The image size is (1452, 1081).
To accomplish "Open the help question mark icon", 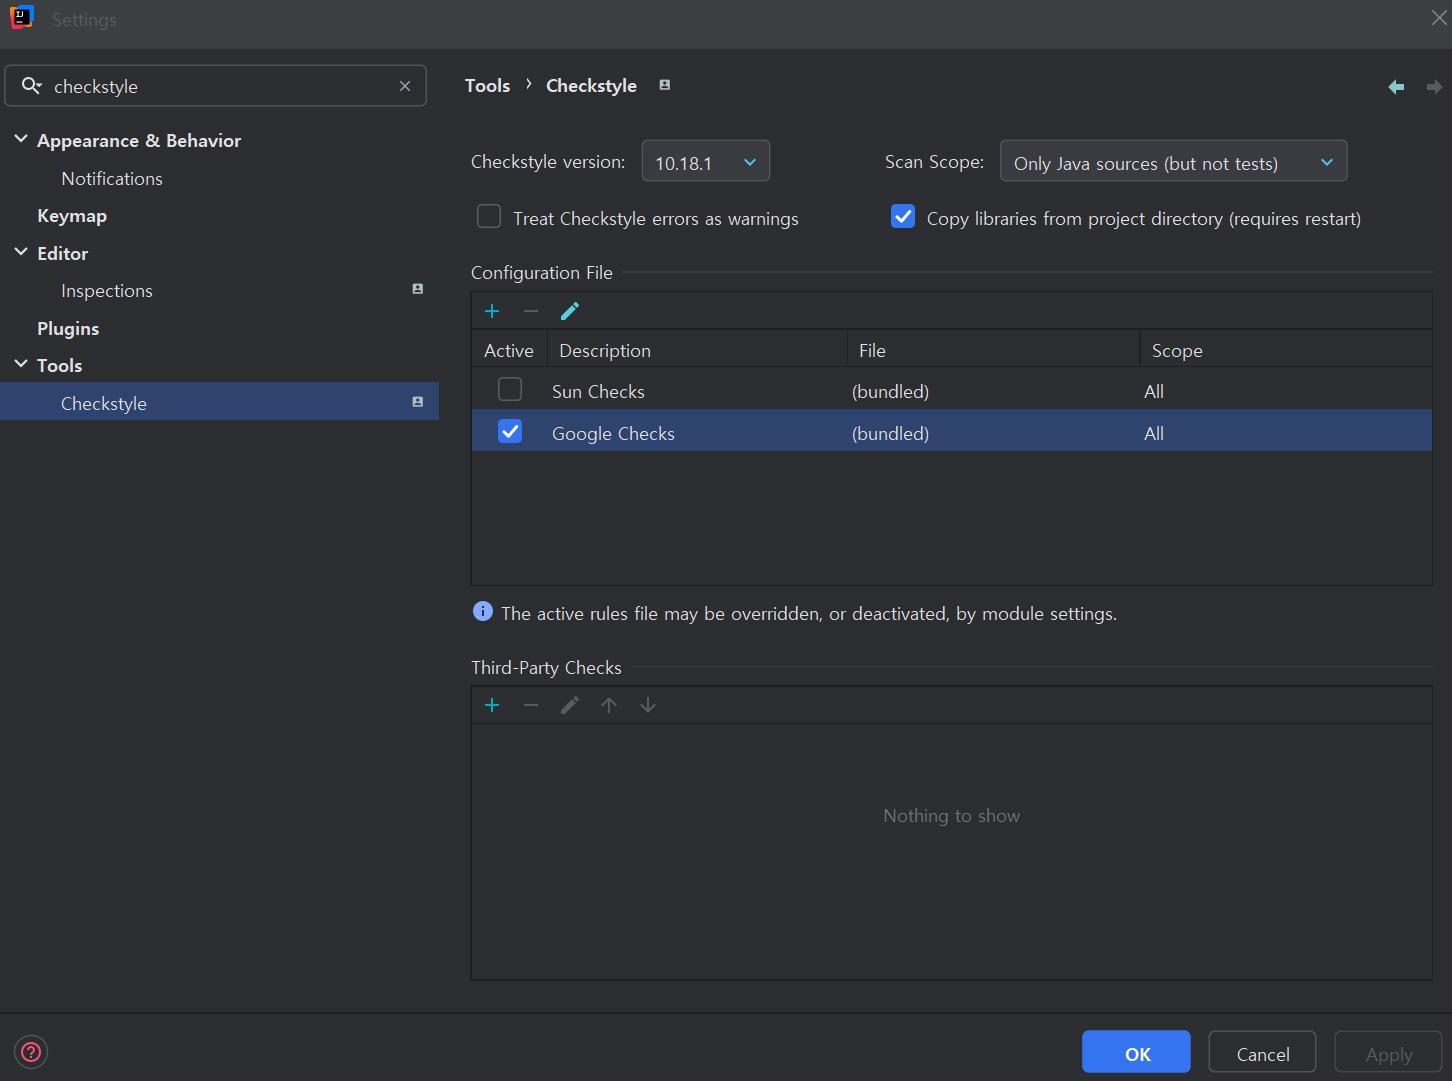I will 31,1052.
